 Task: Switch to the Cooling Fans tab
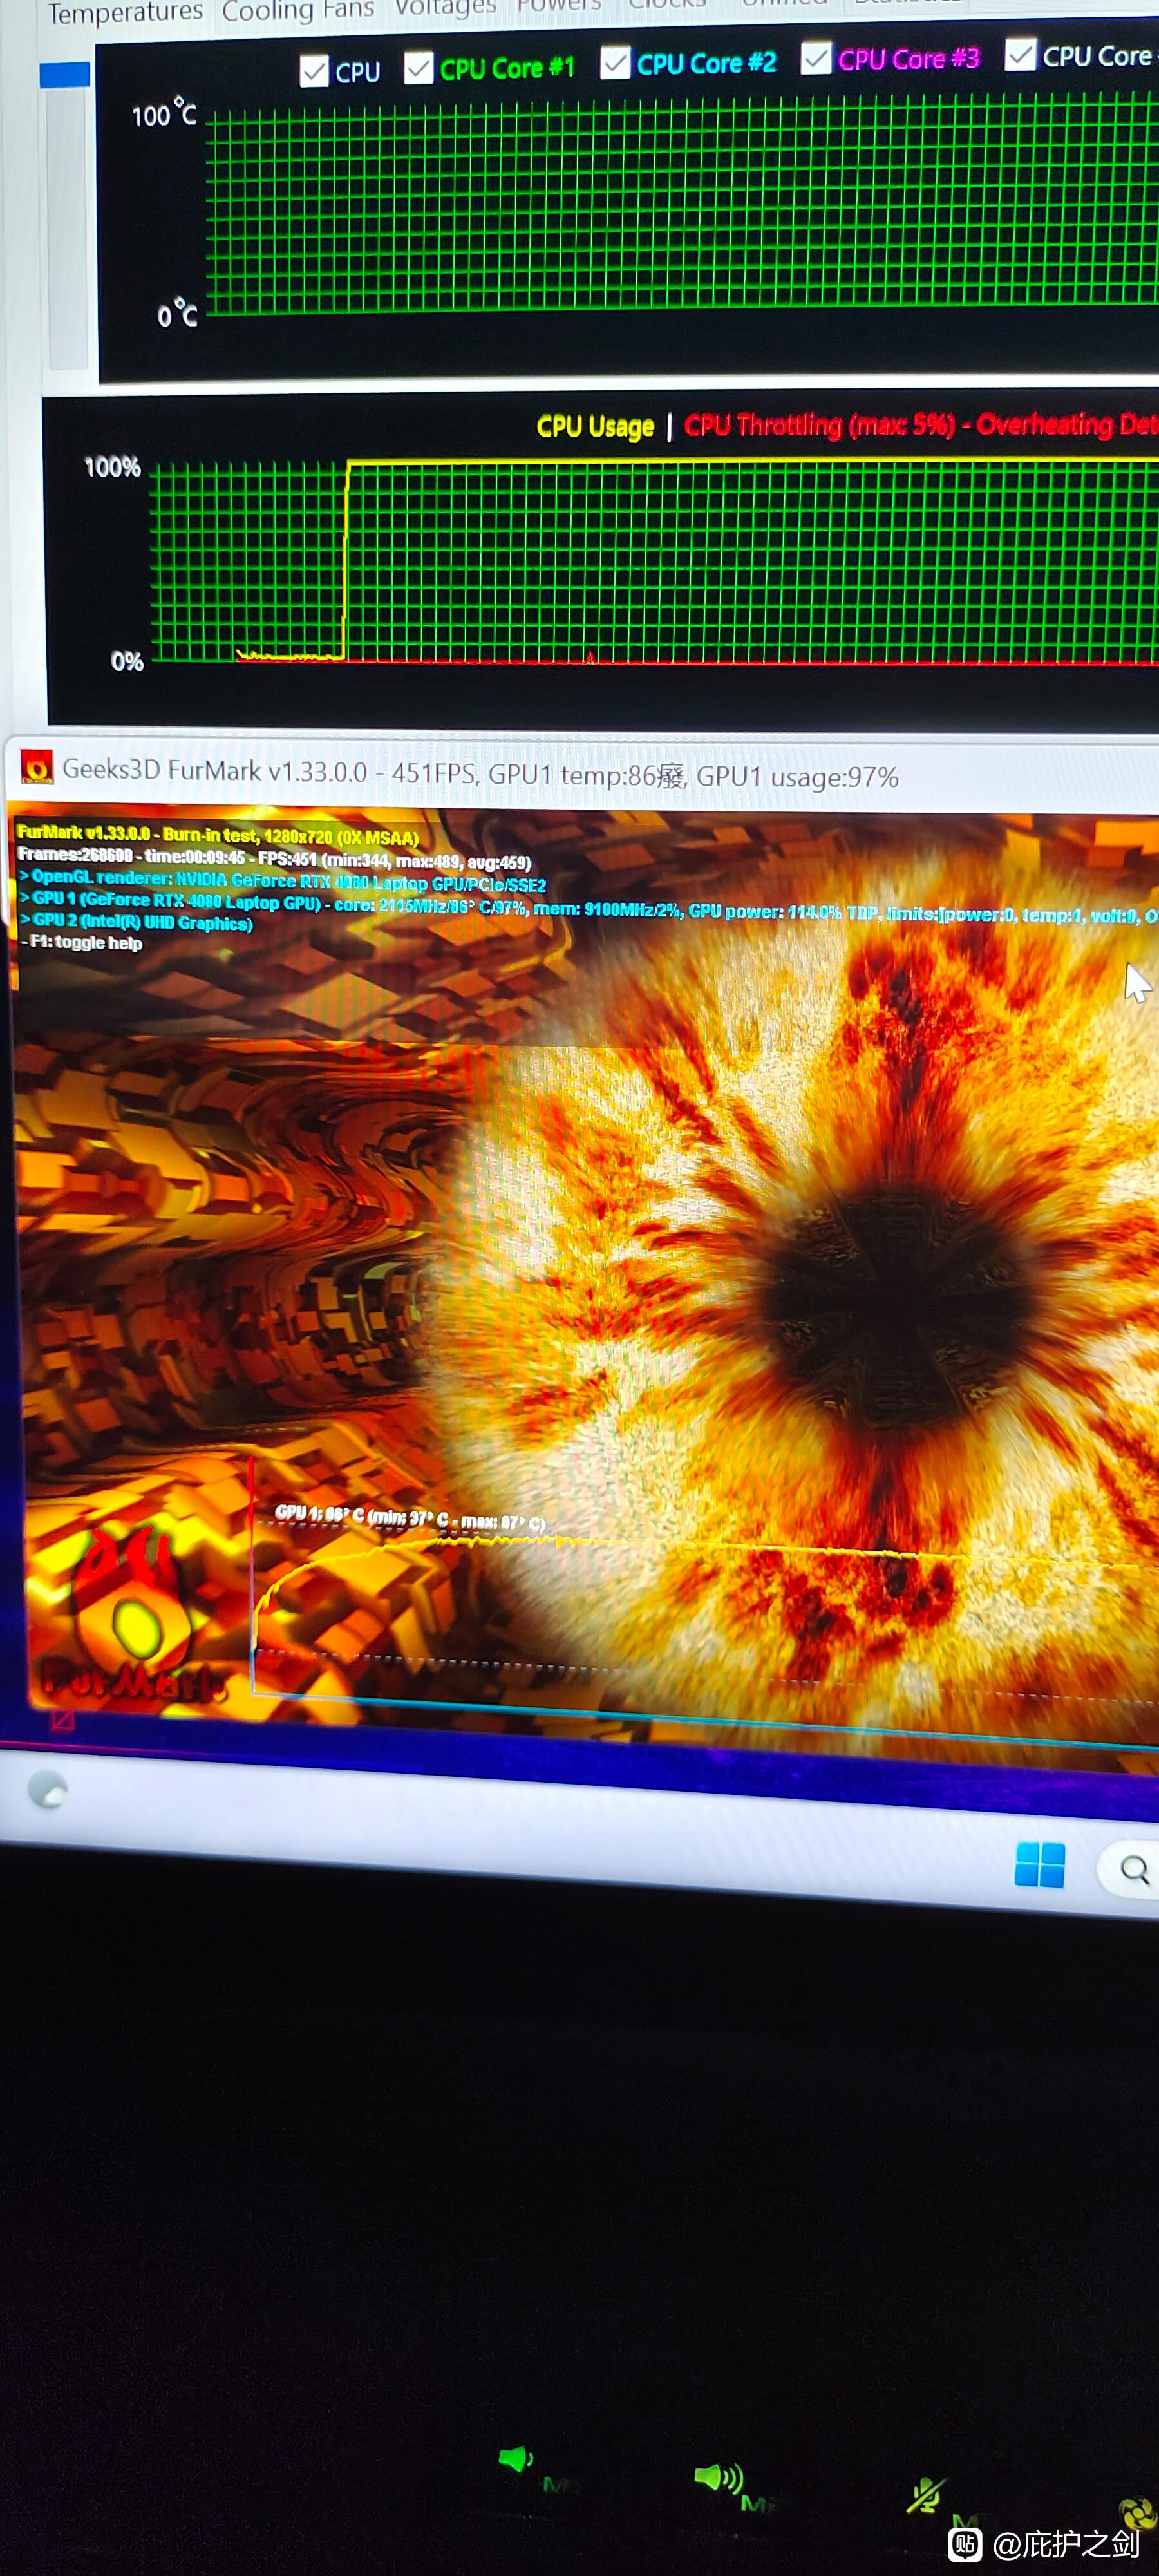298,10
